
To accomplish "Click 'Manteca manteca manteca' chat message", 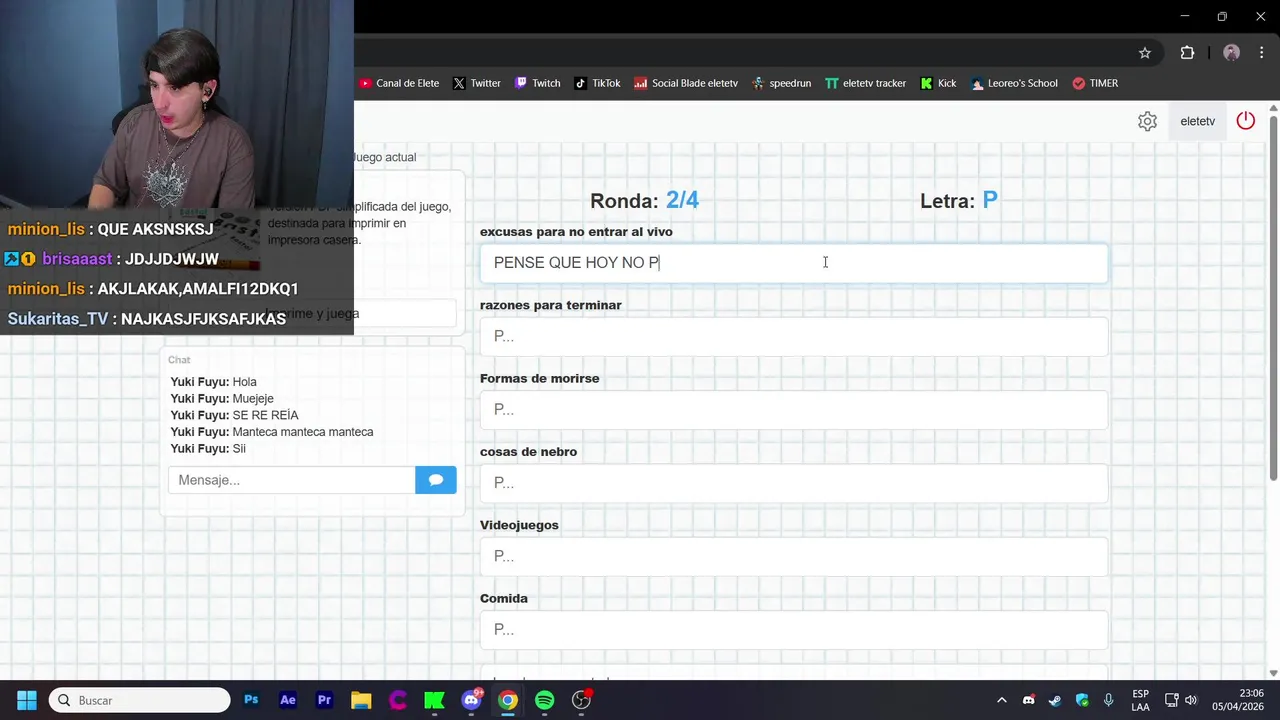I will click(x=303, y=432).
